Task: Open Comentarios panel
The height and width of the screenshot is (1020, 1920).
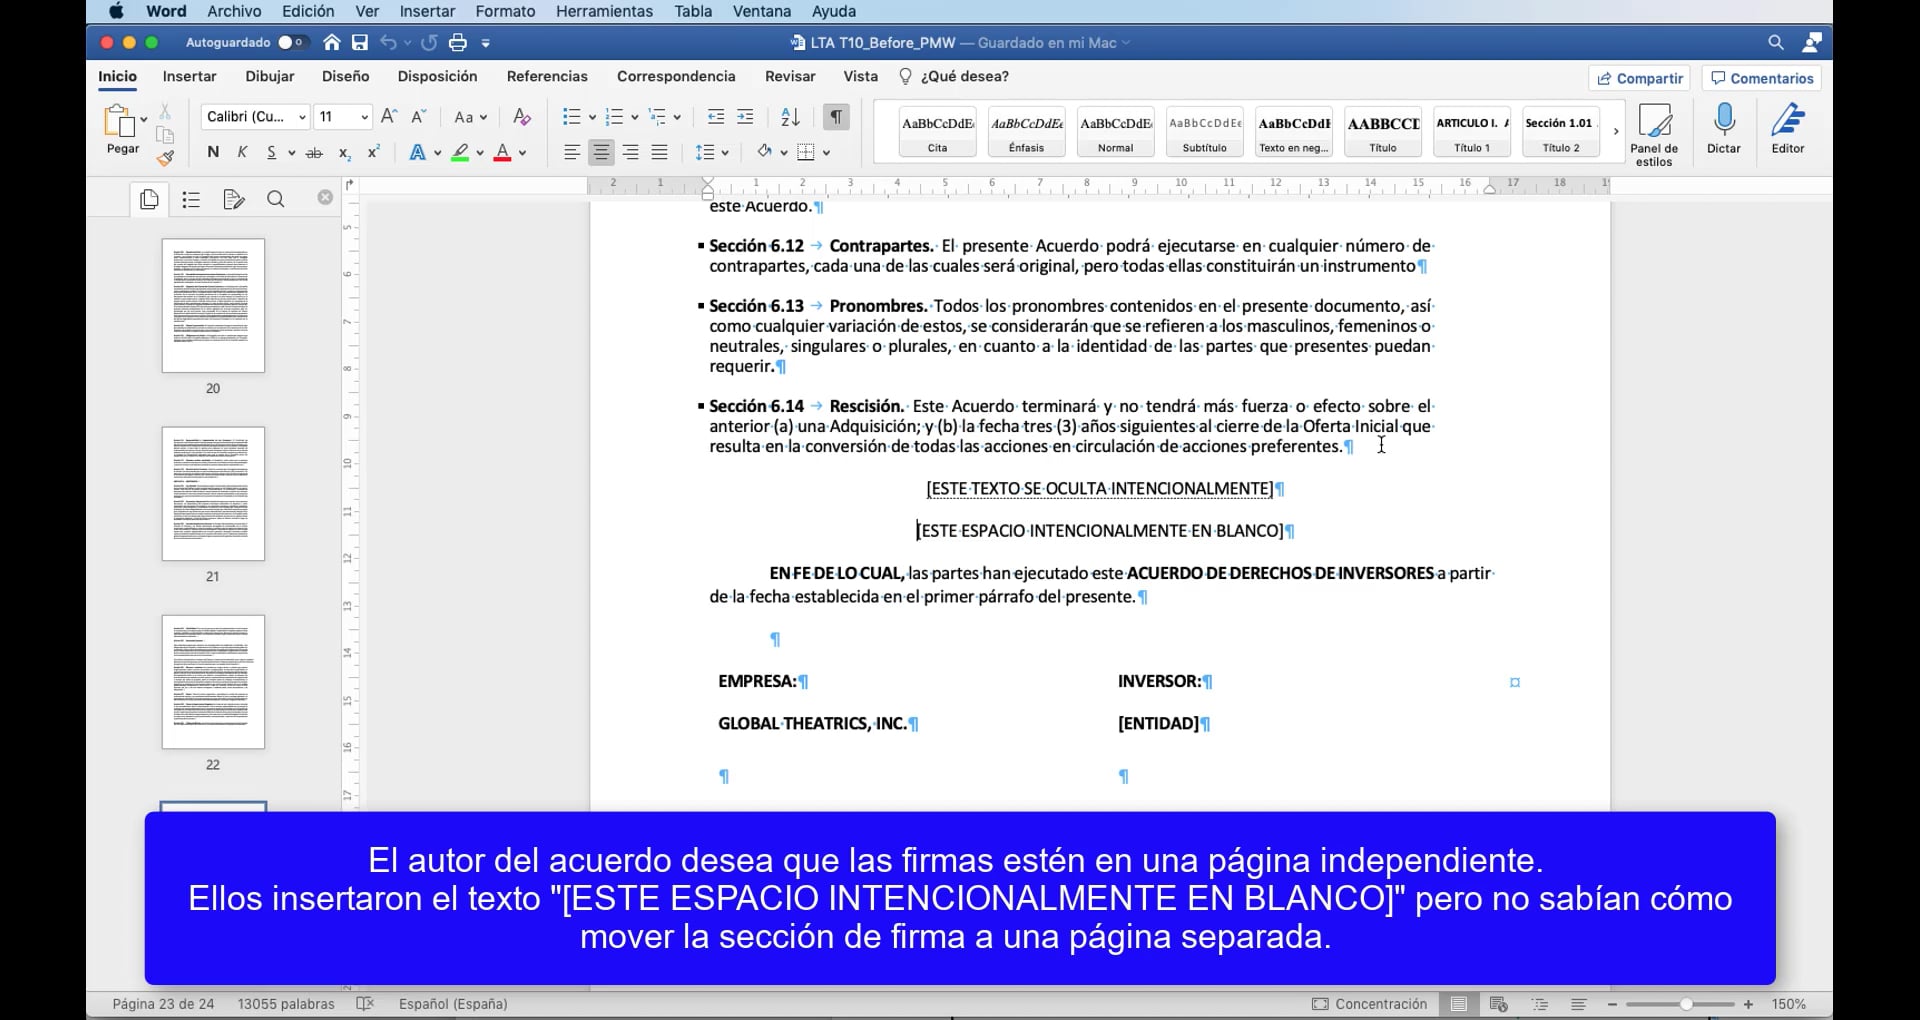Action: tap(1760, 78)
